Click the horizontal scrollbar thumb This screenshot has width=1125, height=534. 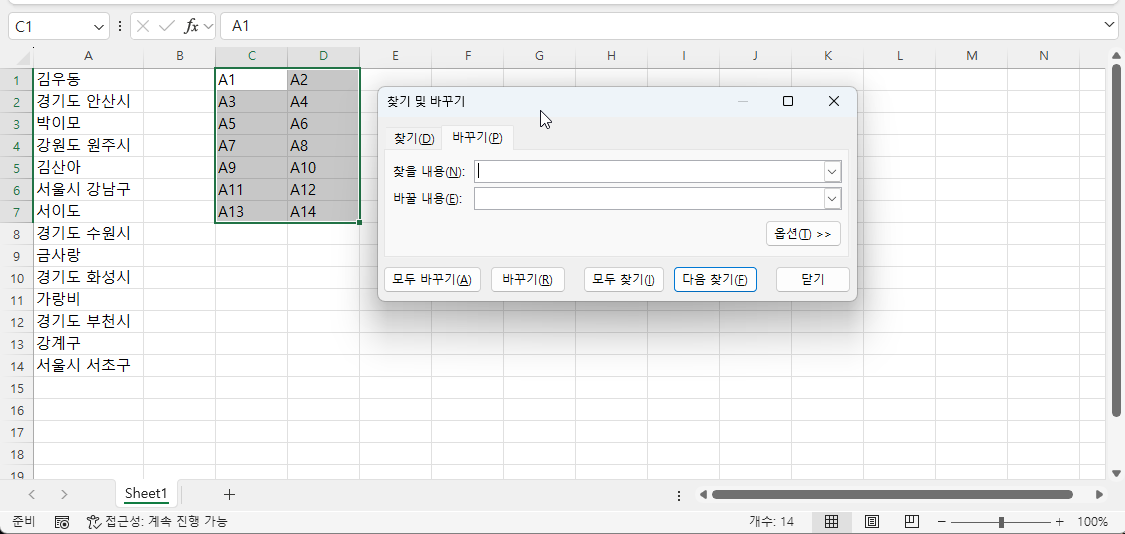coord(892,495)
